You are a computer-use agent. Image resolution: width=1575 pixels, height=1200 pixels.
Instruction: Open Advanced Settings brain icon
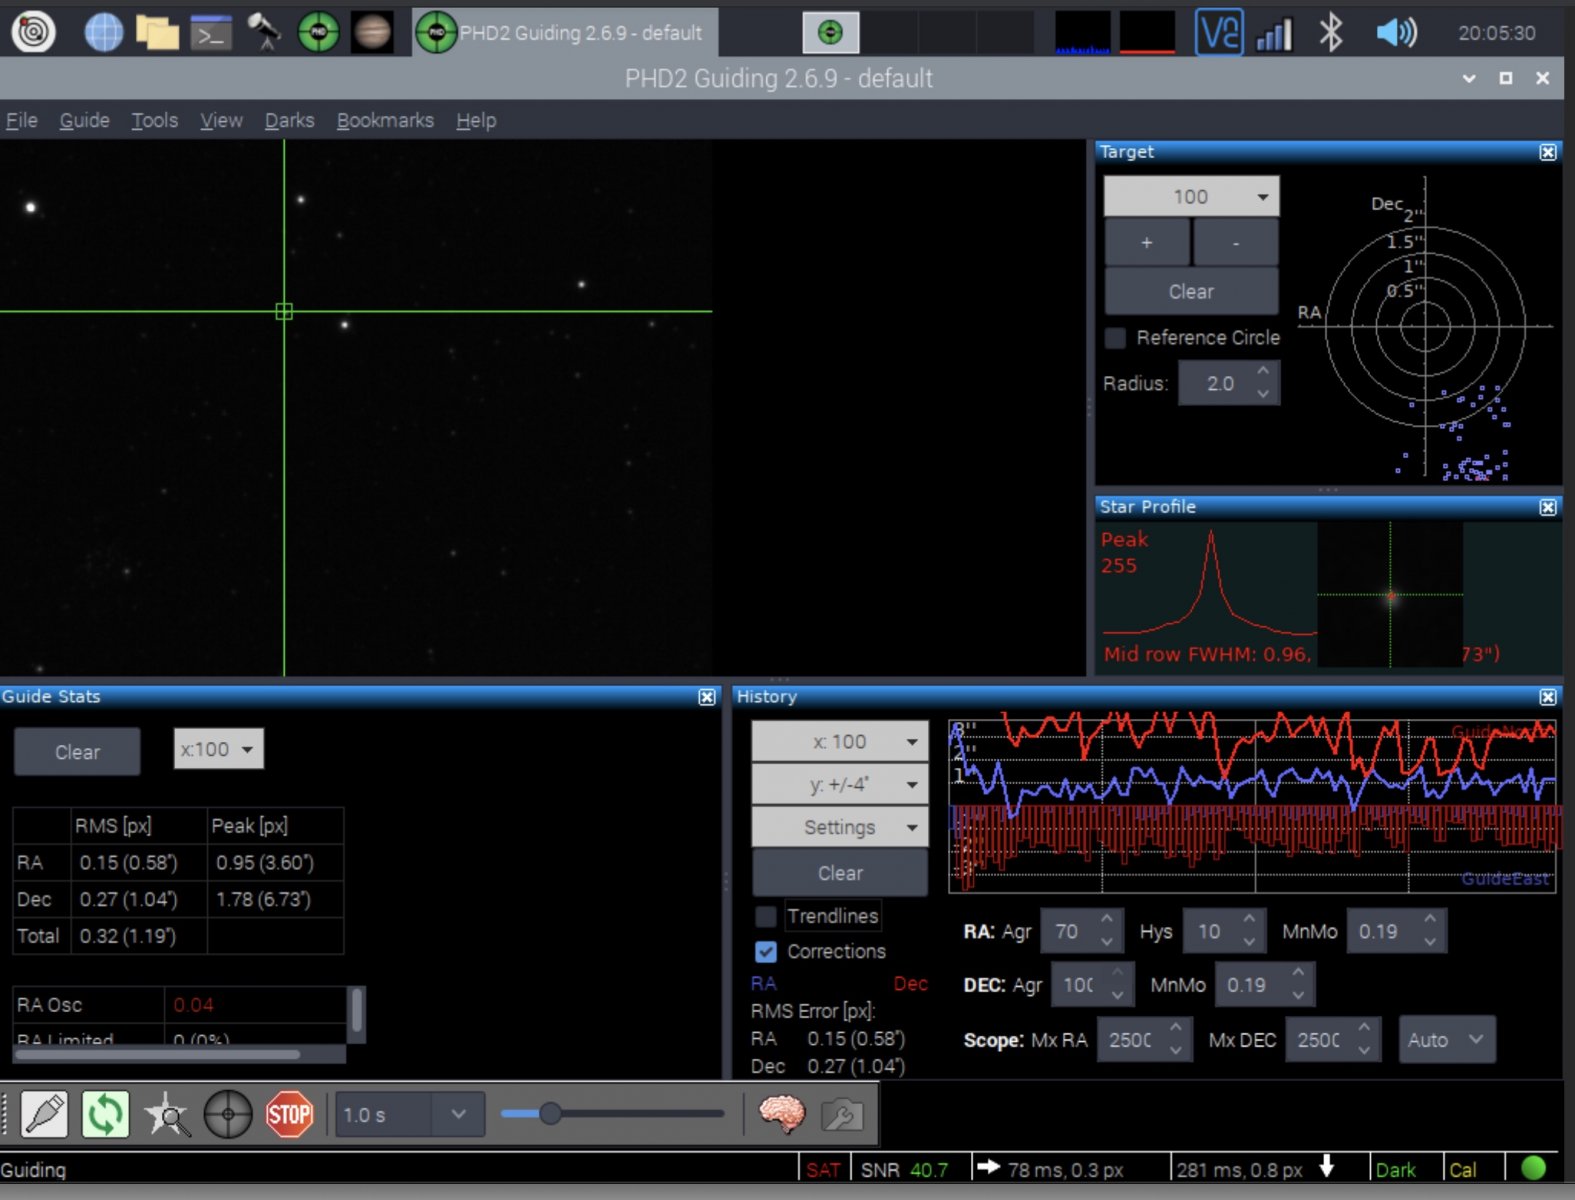pyautogui.click(x=781, y=1114)
